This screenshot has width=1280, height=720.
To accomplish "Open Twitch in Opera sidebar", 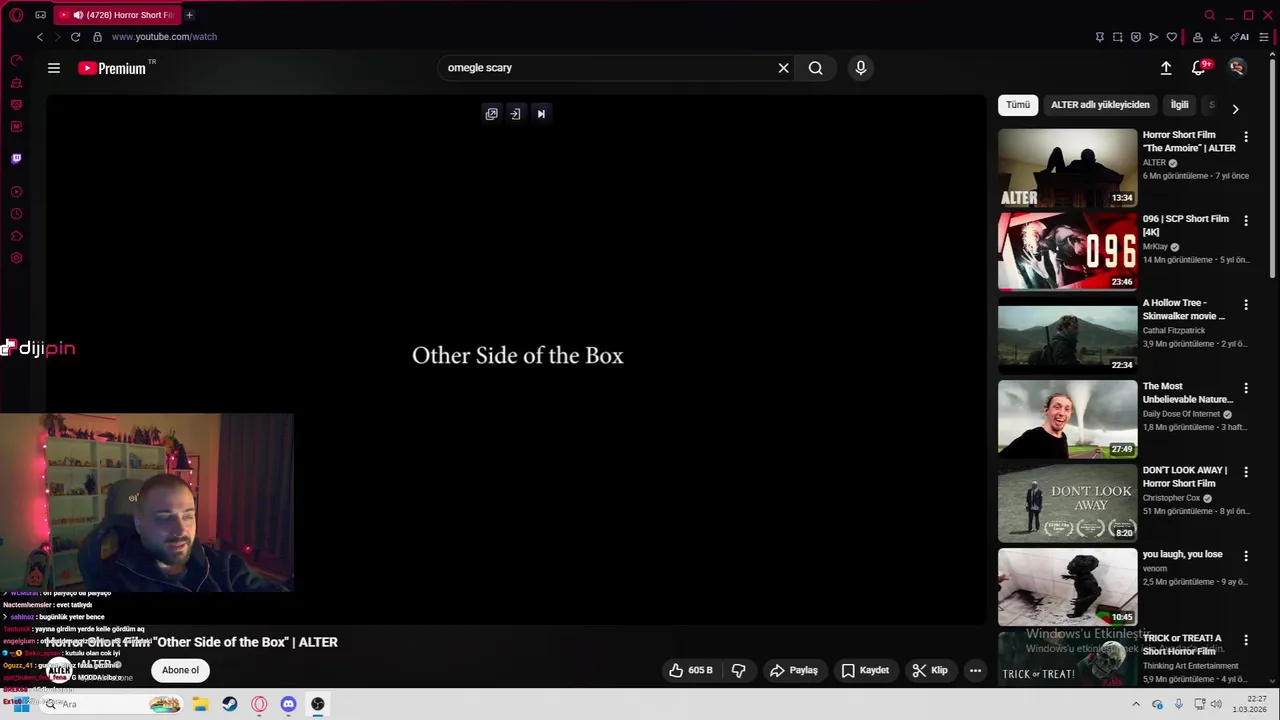I will tap(16, 158).
